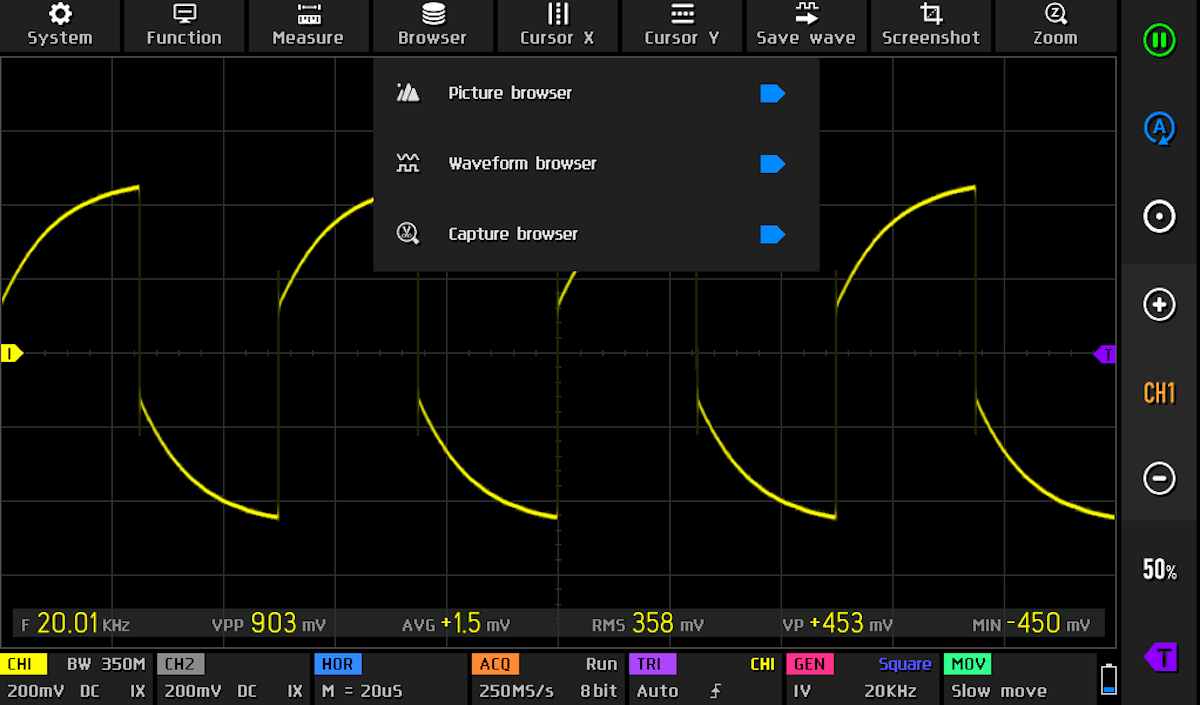Click the purple trigger level marker
1200x705 pixels.
1105,354
